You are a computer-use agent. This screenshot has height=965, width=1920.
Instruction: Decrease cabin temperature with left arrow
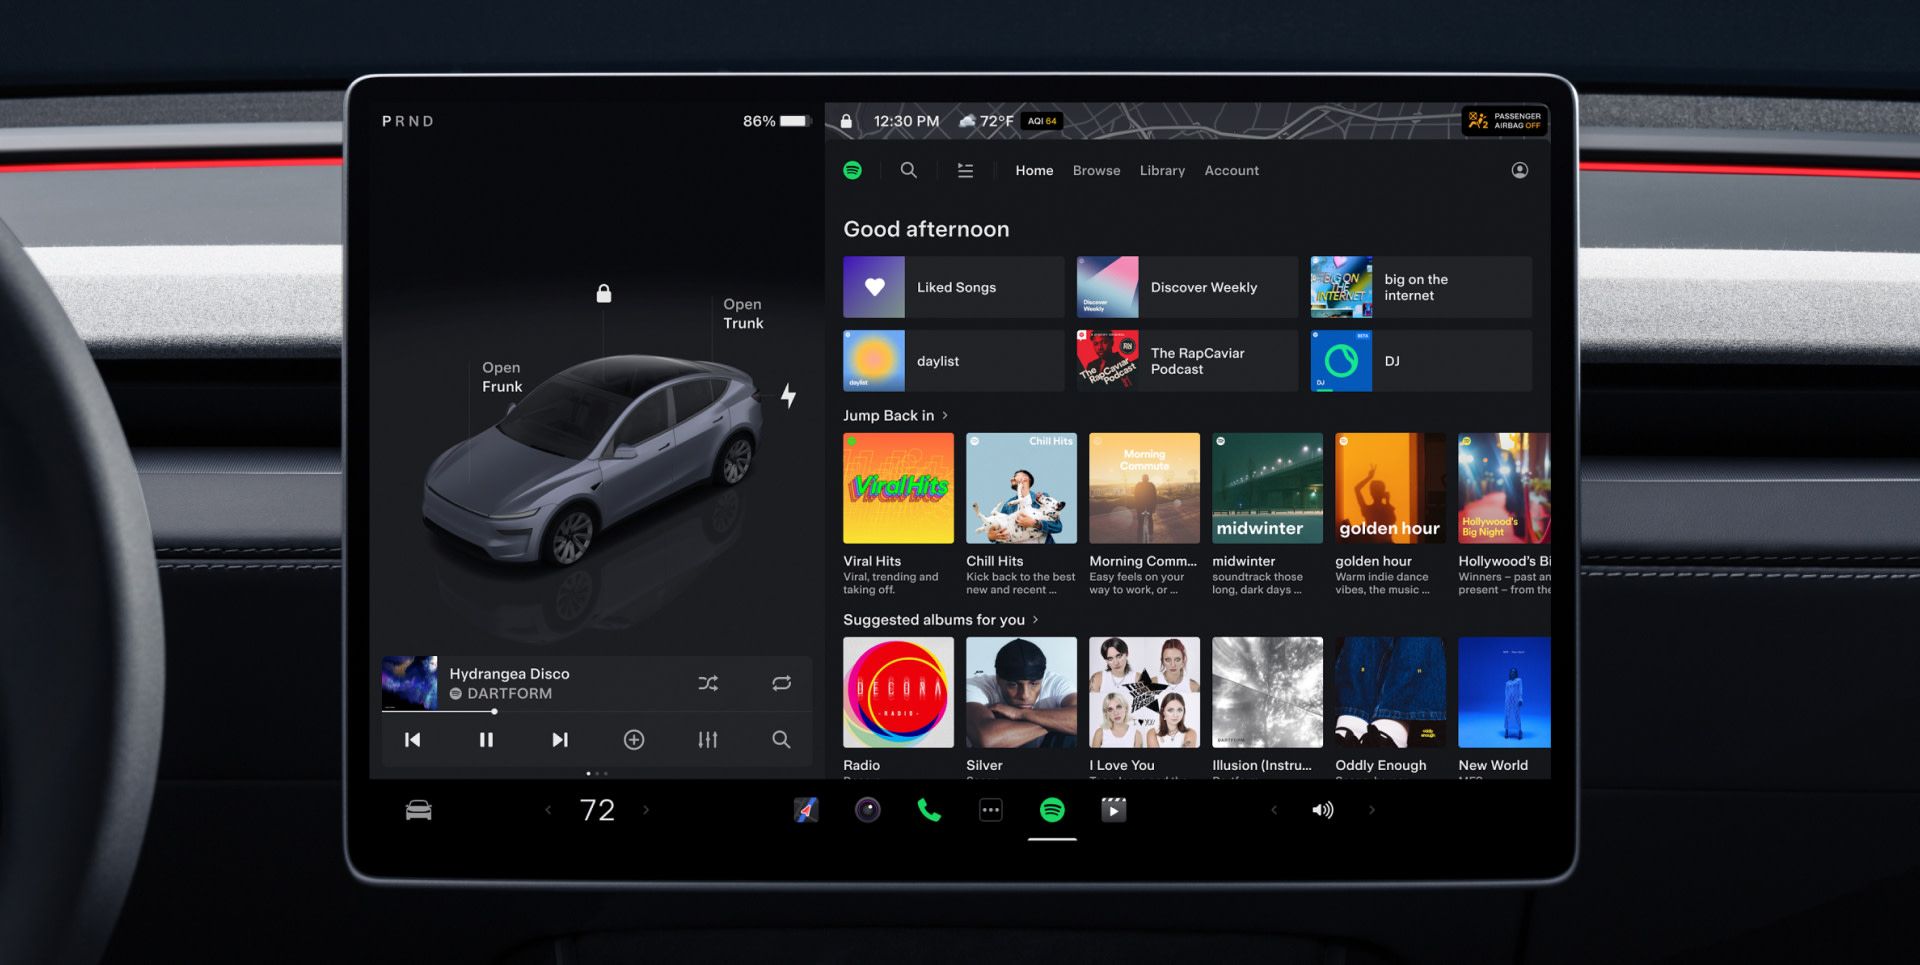point(548,810)
